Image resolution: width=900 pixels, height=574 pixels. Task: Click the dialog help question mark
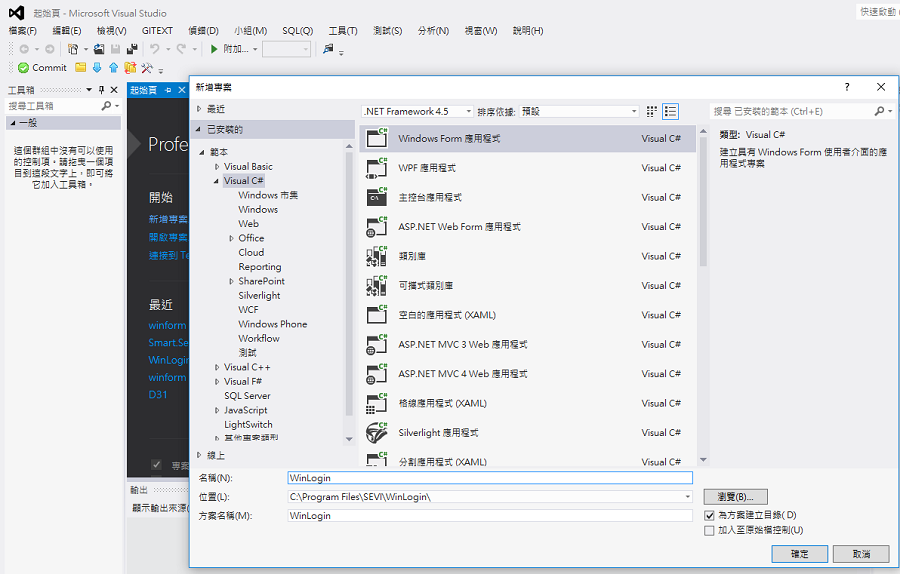click(847, 87)
